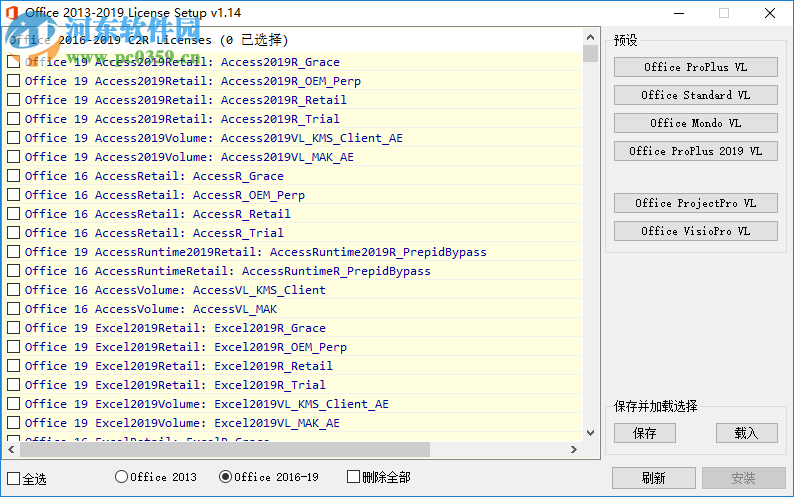Screen dimensions: 794x497
Task: Select row Excel2019R_OEM_Perp
Action: [x=293, y=347]
